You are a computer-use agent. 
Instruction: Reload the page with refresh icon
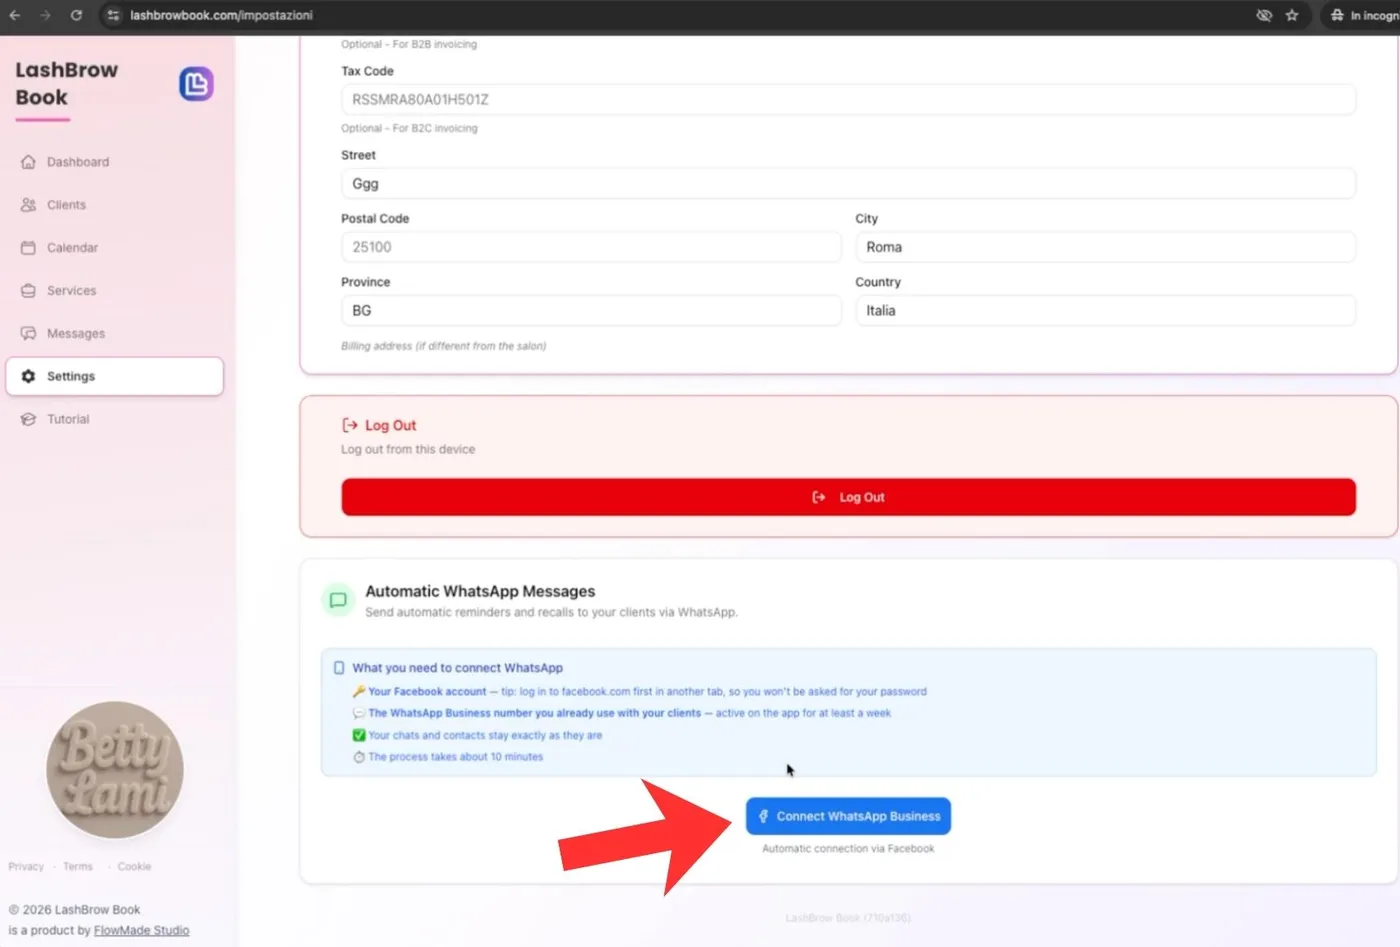[76, 15]
